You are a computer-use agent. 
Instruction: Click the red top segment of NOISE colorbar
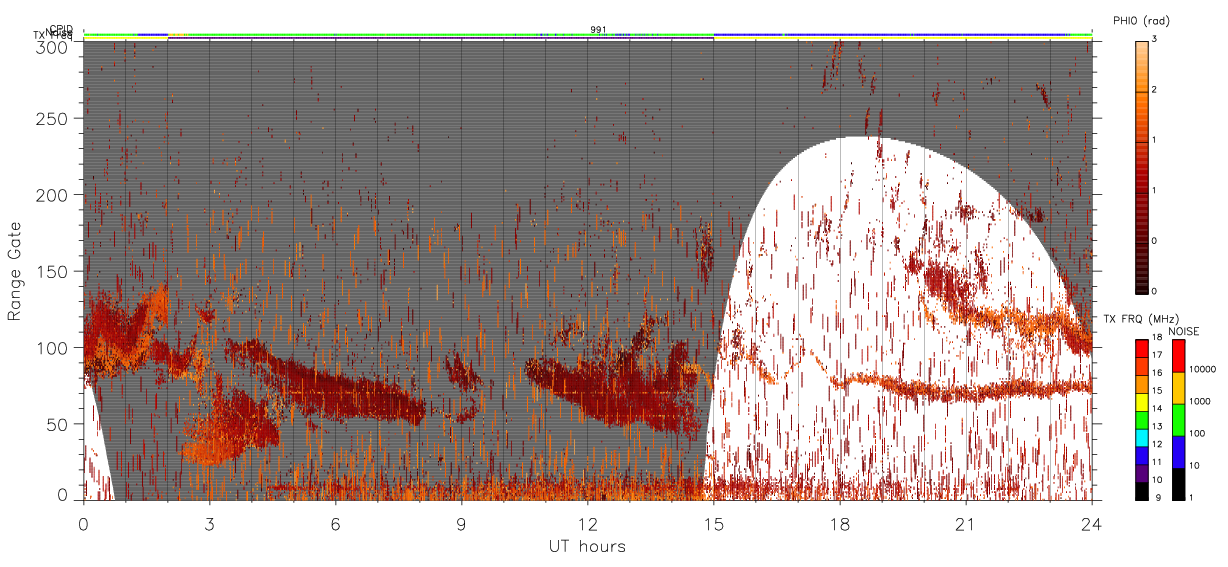pyautogui.click(x=1178, y=355)
